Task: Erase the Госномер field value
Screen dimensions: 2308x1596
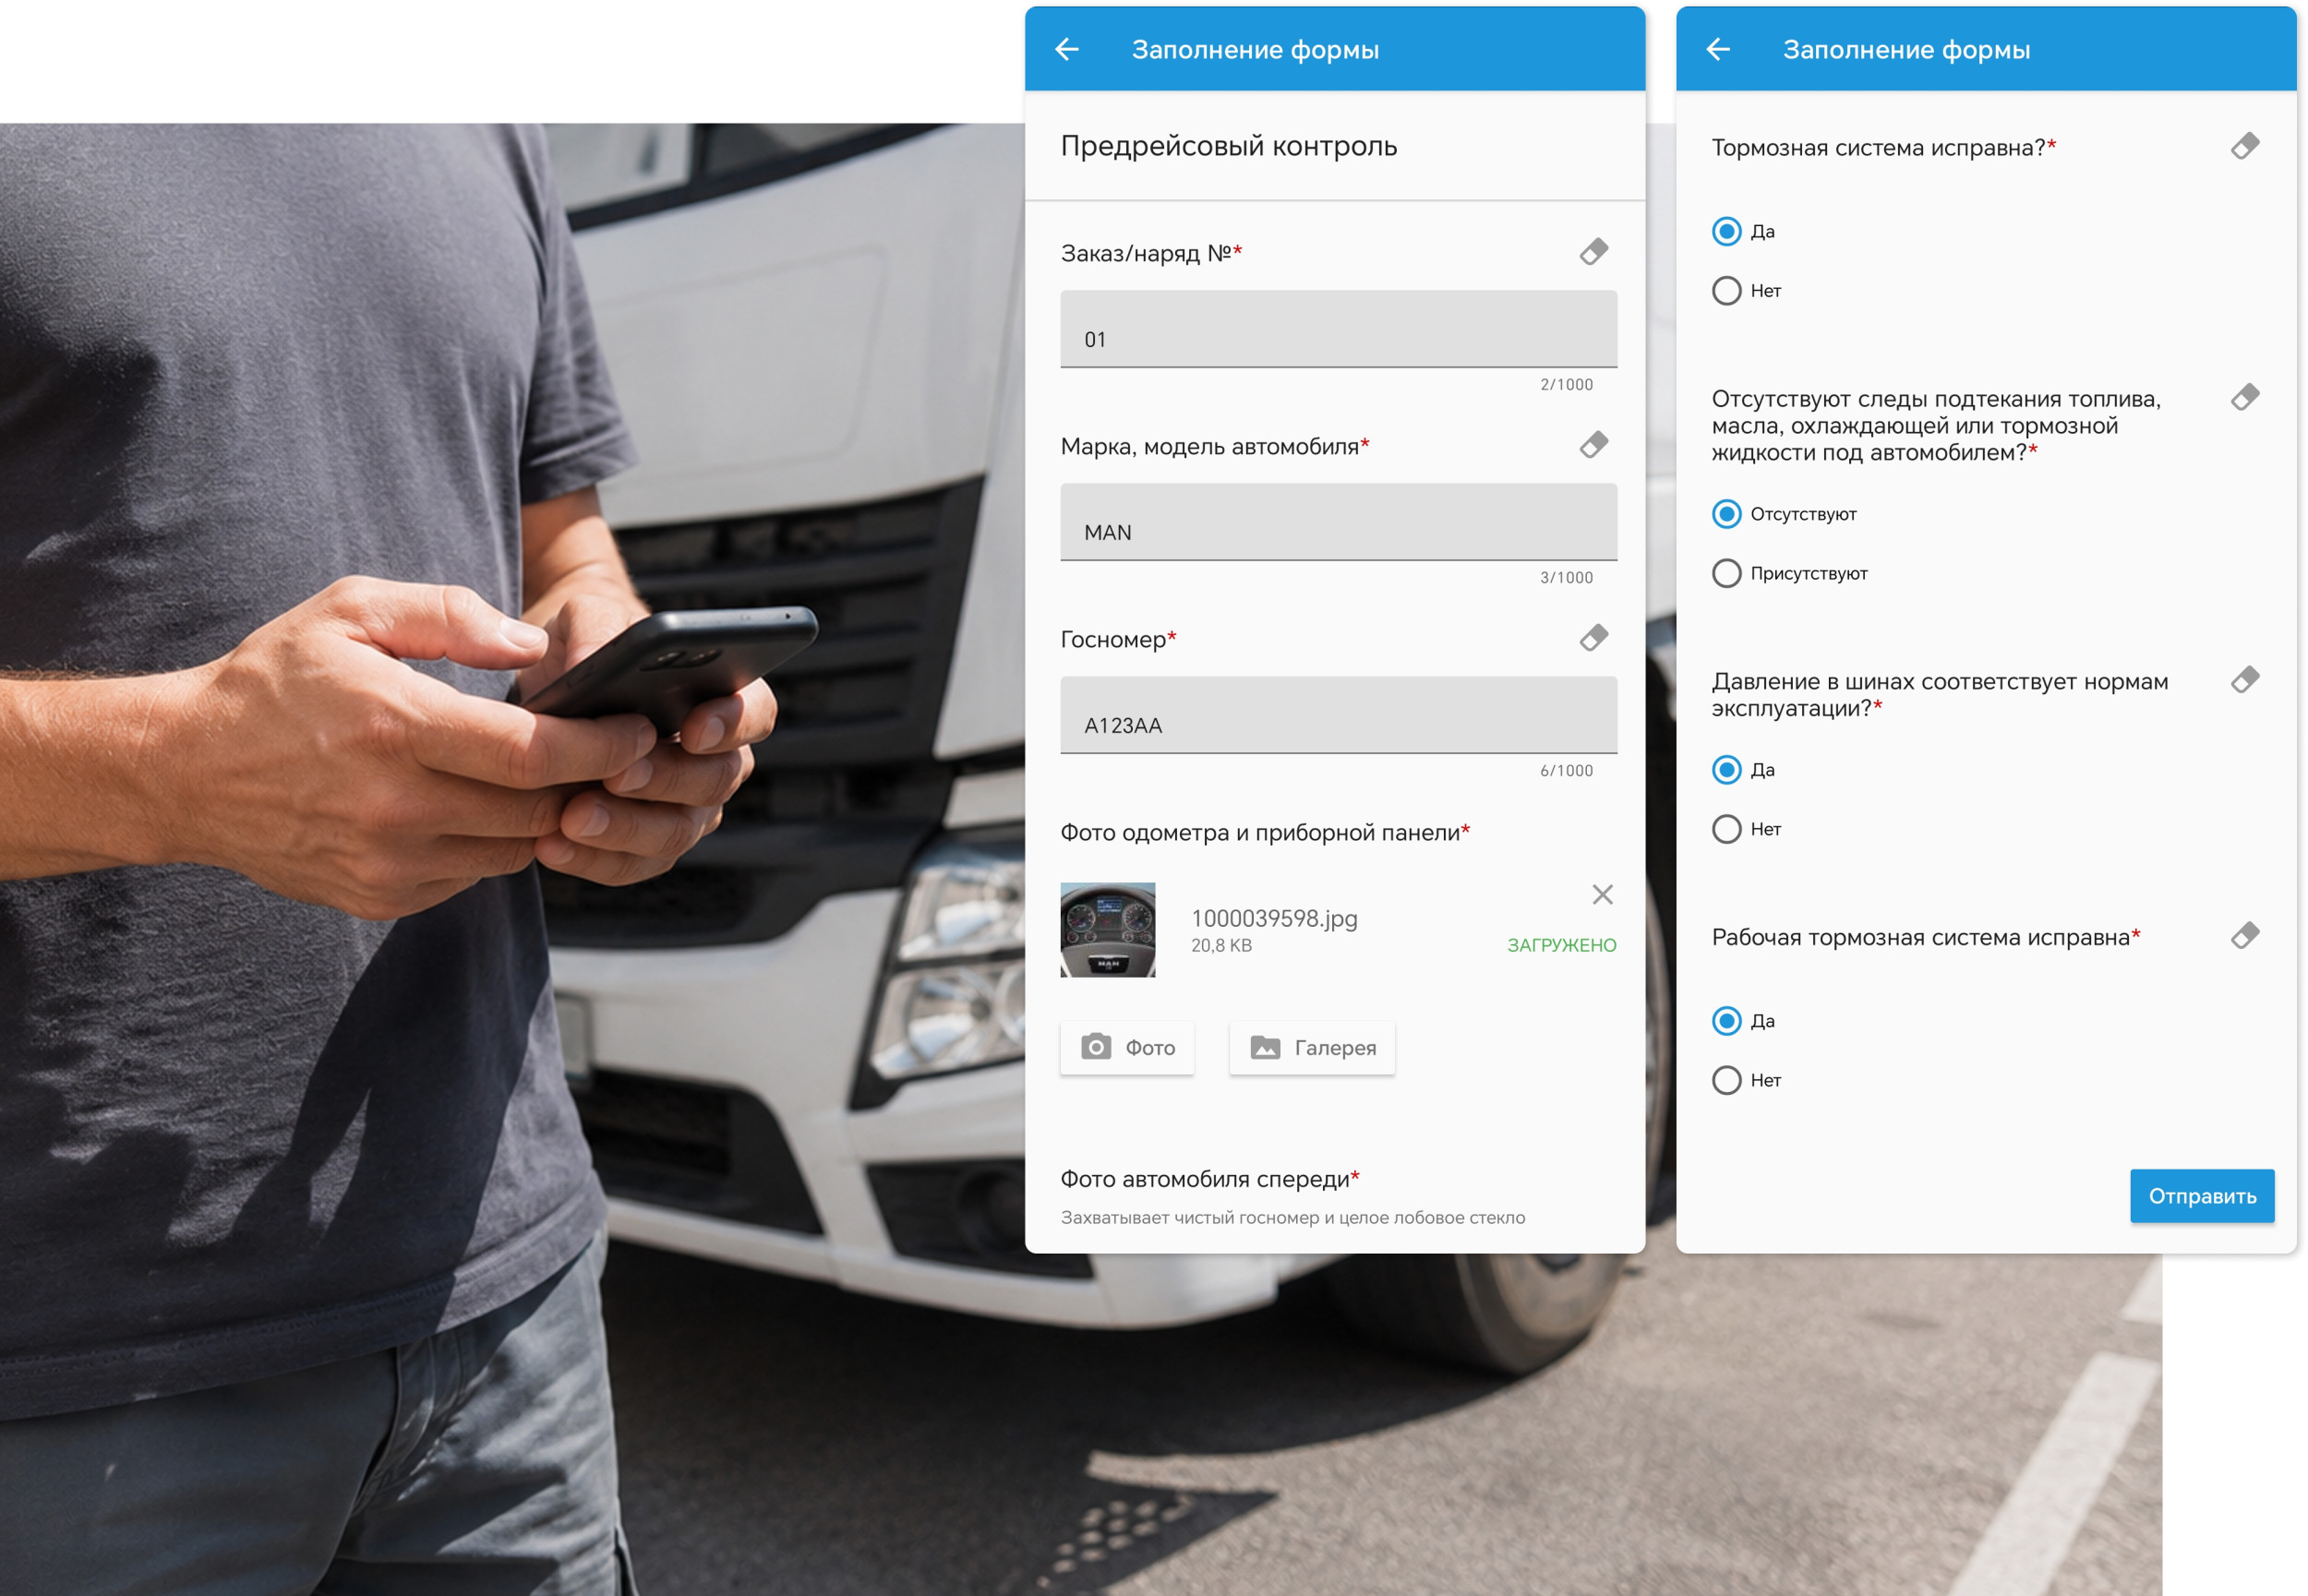Action: click(1594, 637)
